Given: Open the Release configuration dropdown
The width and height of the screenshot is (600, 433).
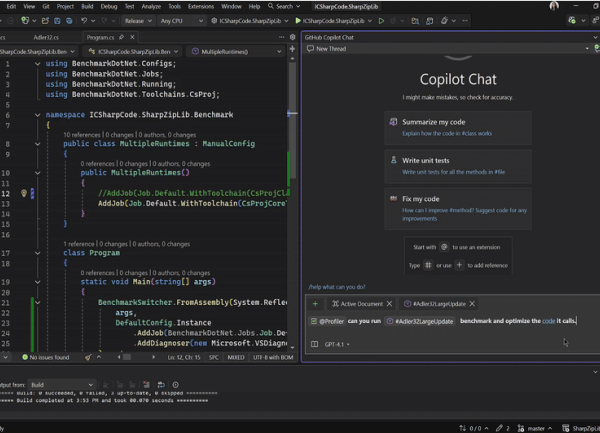Looking at the screenshot, I should (138, 21).
